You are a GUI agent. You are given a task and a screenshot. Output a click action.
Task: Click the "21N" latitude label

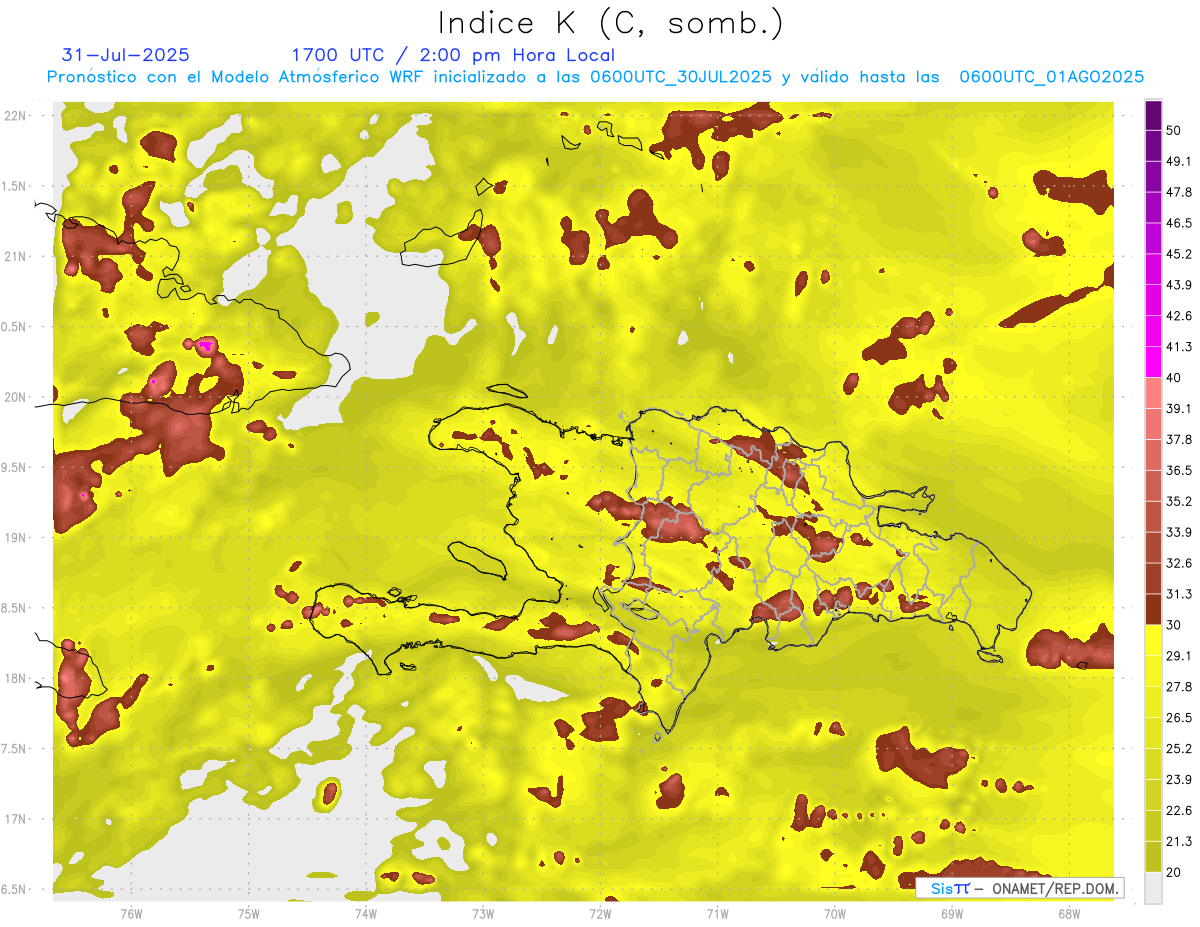16,256
